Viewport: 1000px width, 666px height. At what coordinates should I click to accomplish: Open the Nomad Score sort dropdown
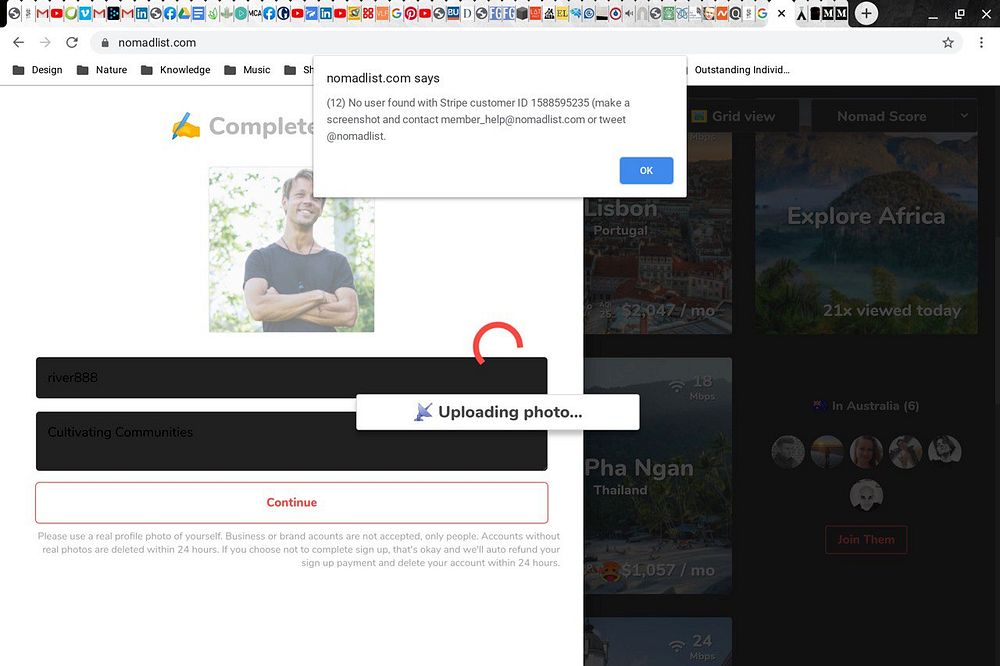point(893,116)
